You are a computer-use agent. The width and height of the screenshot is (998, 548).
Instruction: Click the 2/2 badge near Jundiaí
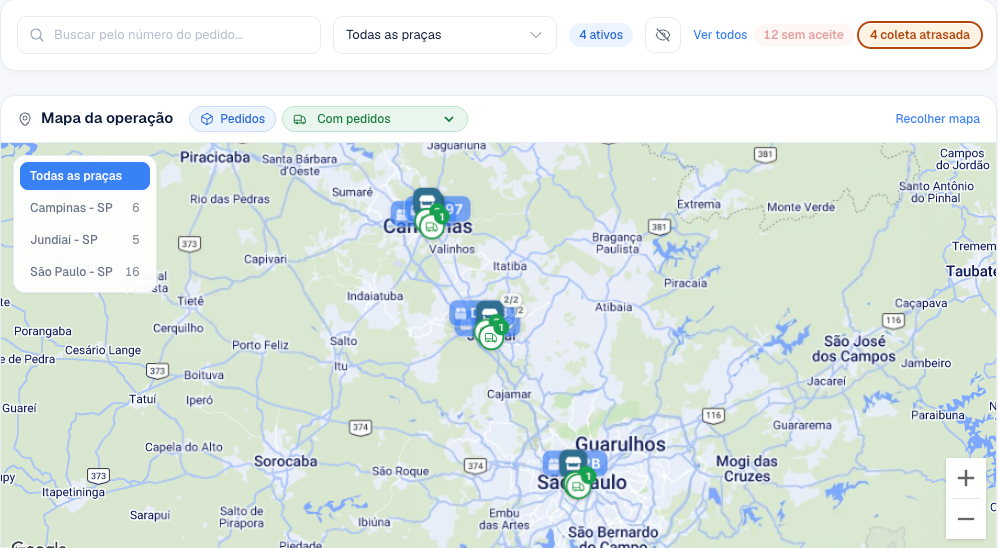pyautogui.click(x=511, y=300)
